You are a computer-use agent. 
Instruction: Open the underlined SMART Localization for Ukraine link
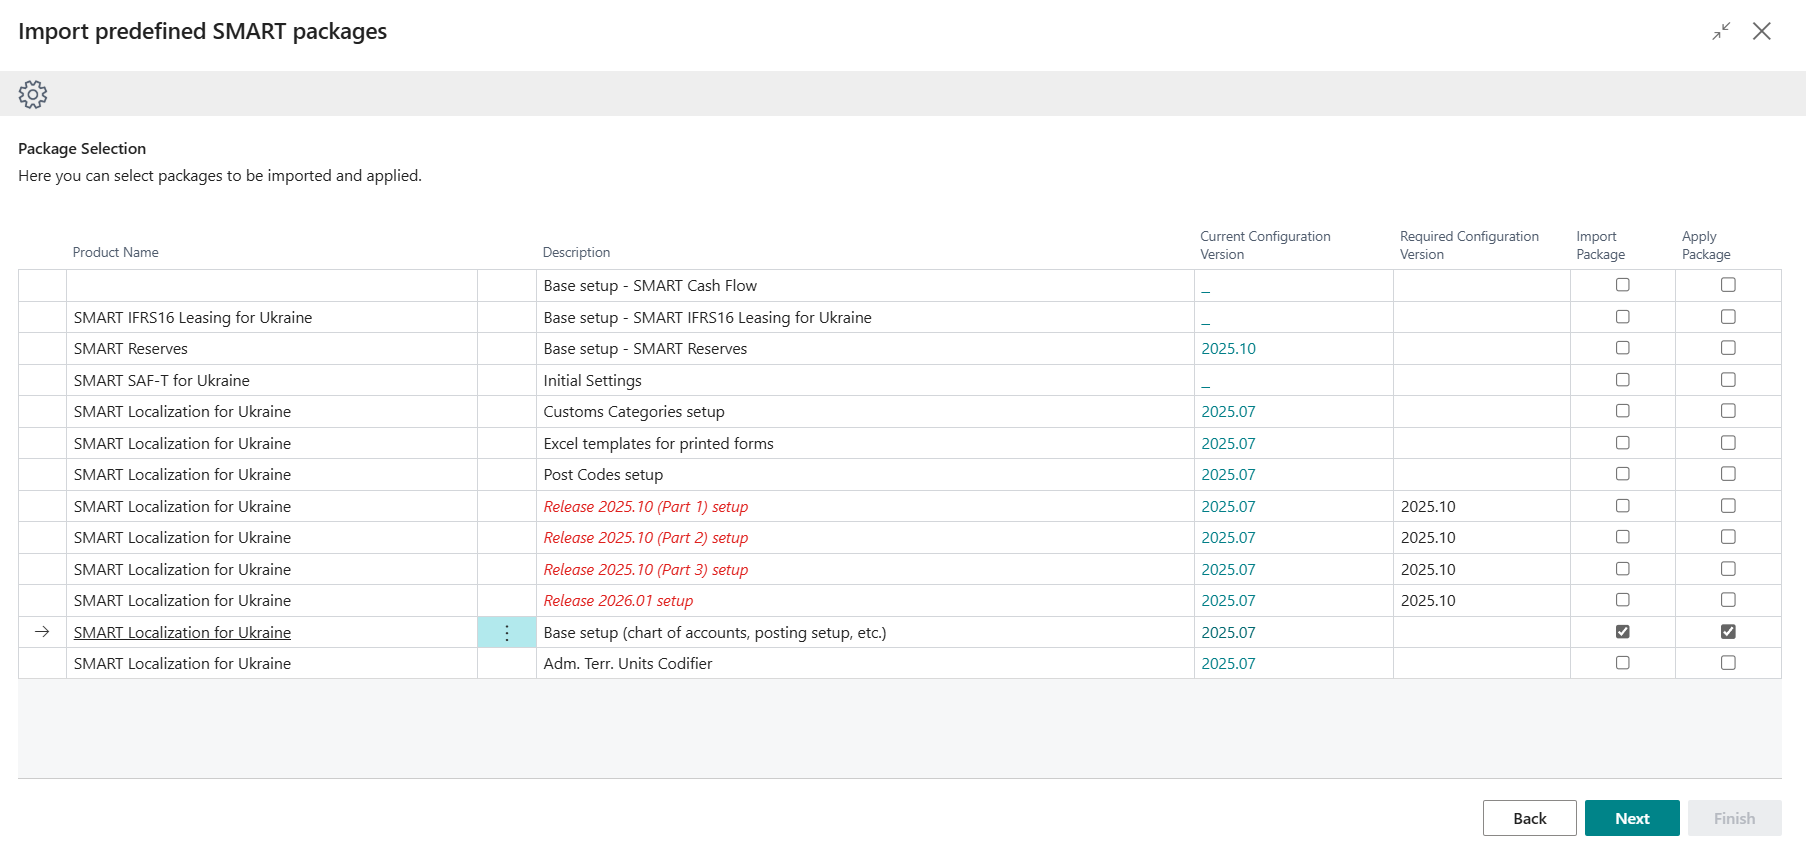[182, 633]
